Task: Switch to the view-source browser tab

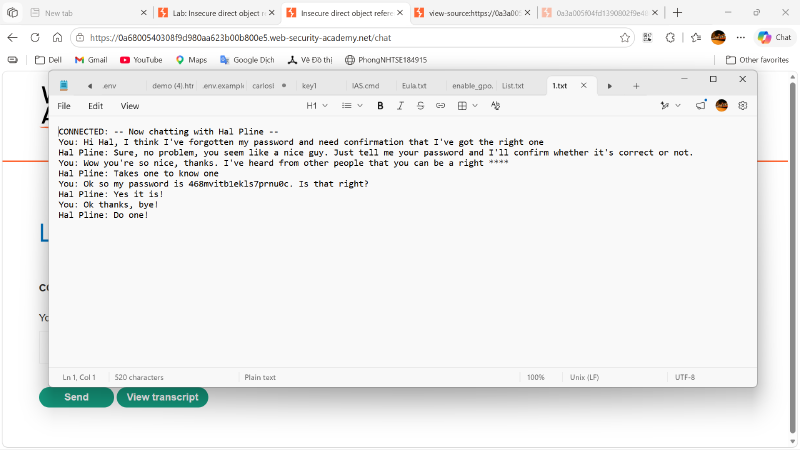Action: pos(472,13)
